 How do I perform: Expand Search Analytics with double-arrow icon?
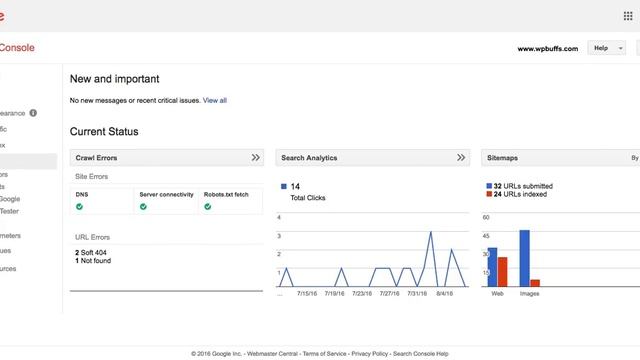click(461, 158)
